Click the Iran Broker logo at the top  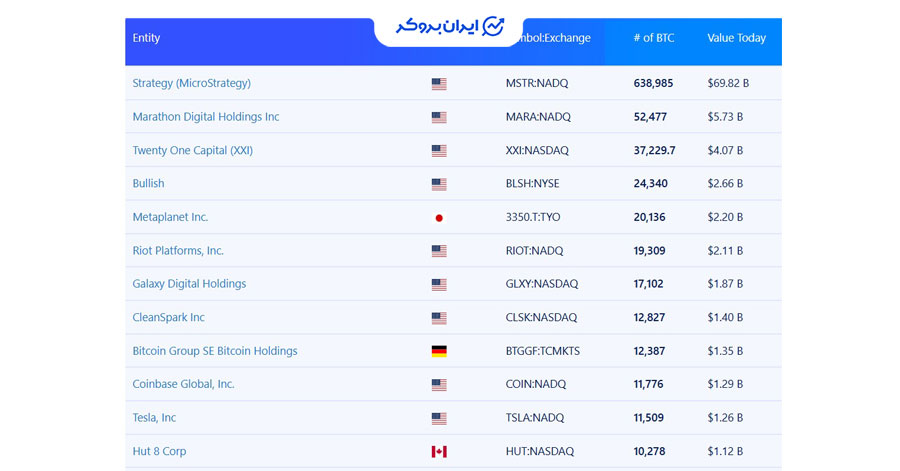coord(449,26)
